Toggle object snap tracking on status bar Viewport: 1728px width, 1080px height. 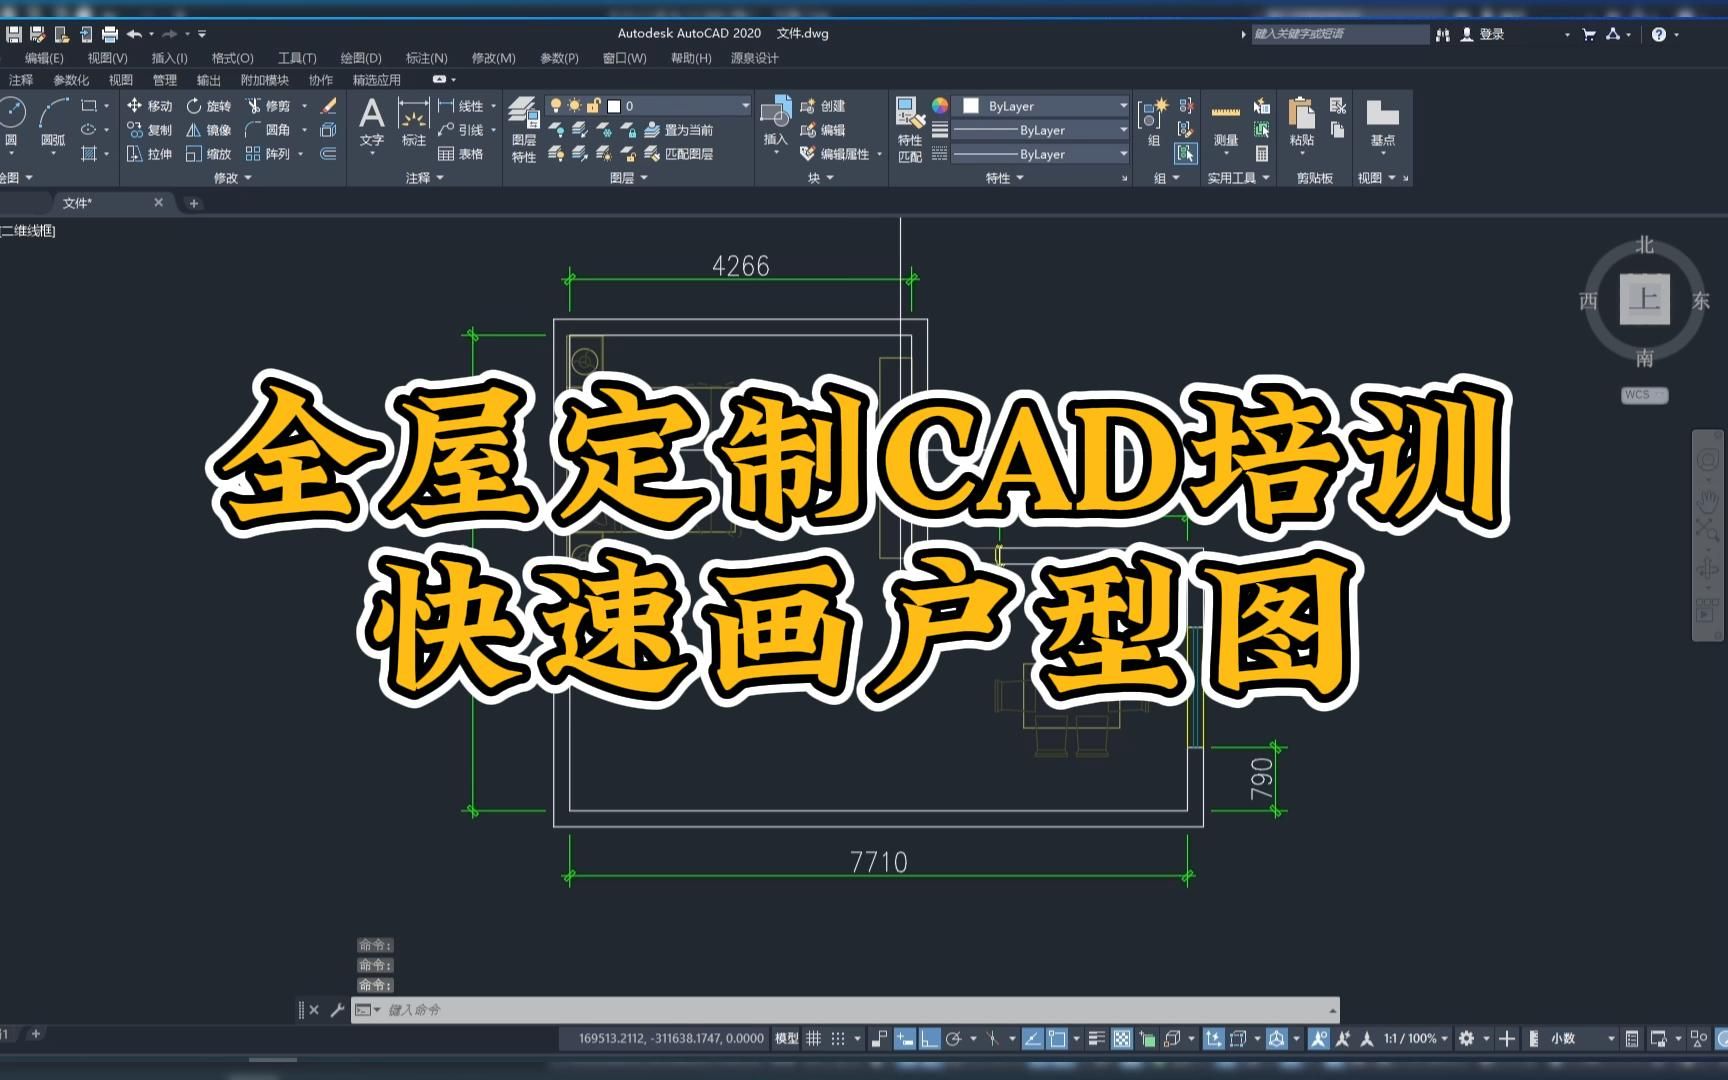point(1031,1038)
